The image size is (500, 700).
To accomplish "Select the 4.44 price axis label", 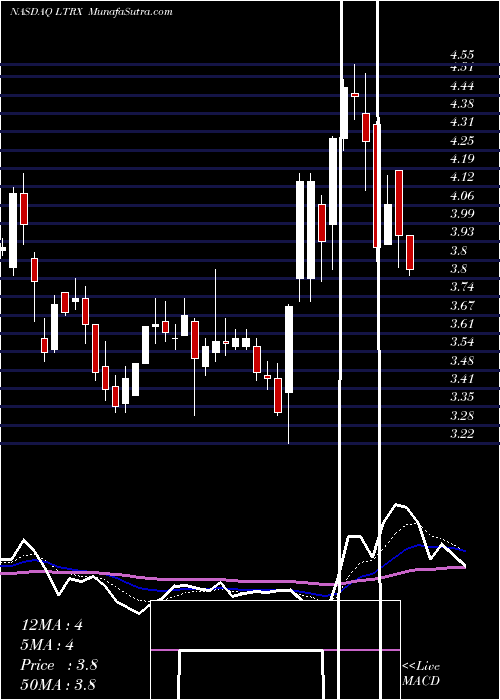I will [x=462, y=86].
